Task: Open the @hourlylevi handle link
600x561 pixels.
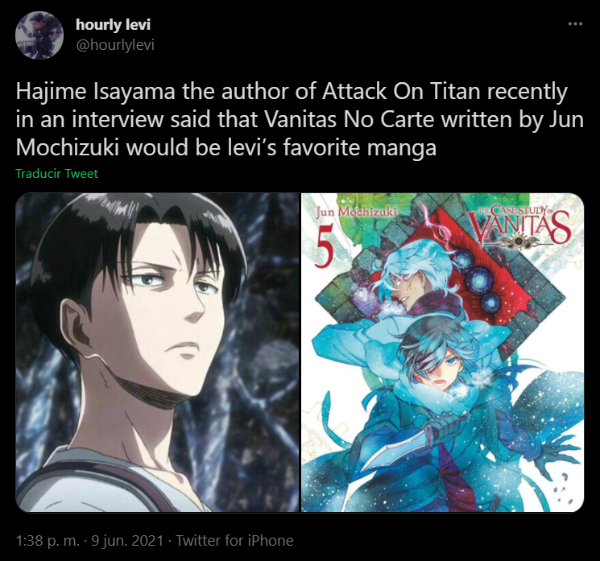Action: click(x=115, y=45)
